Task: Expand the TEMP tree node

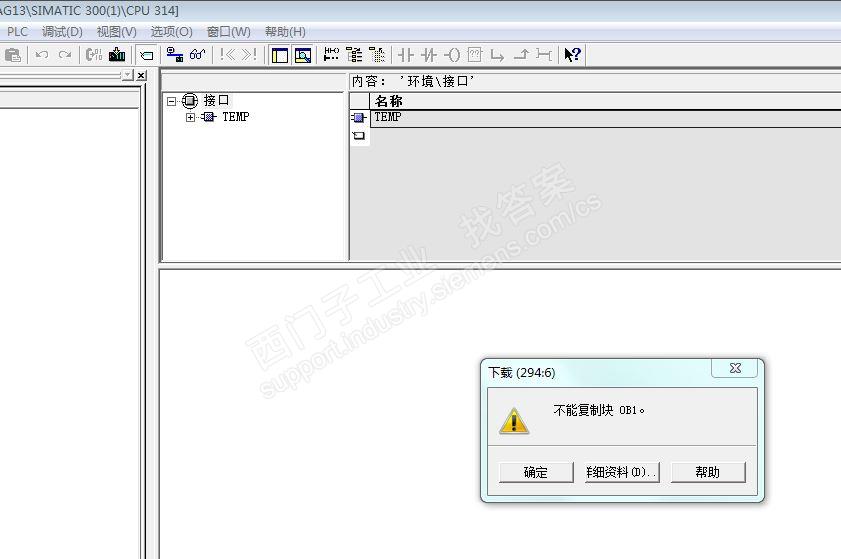Action: (190, 117)
